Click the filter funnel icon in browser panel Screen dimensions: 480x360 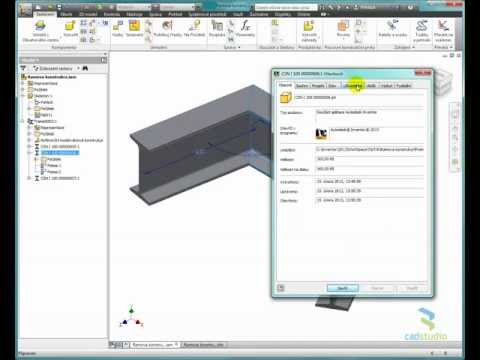(23, 68)
